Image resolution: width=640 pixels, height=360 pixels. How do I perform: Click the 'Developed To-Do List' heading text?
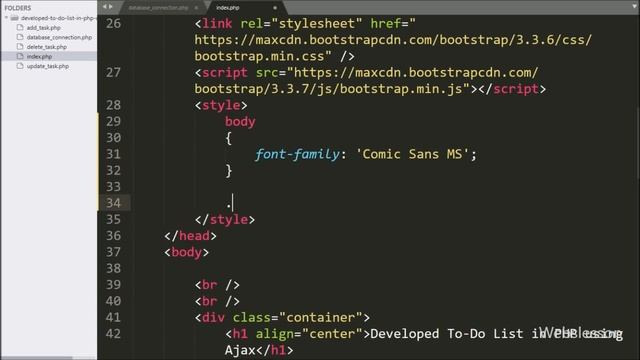click(x=447, y=334)
